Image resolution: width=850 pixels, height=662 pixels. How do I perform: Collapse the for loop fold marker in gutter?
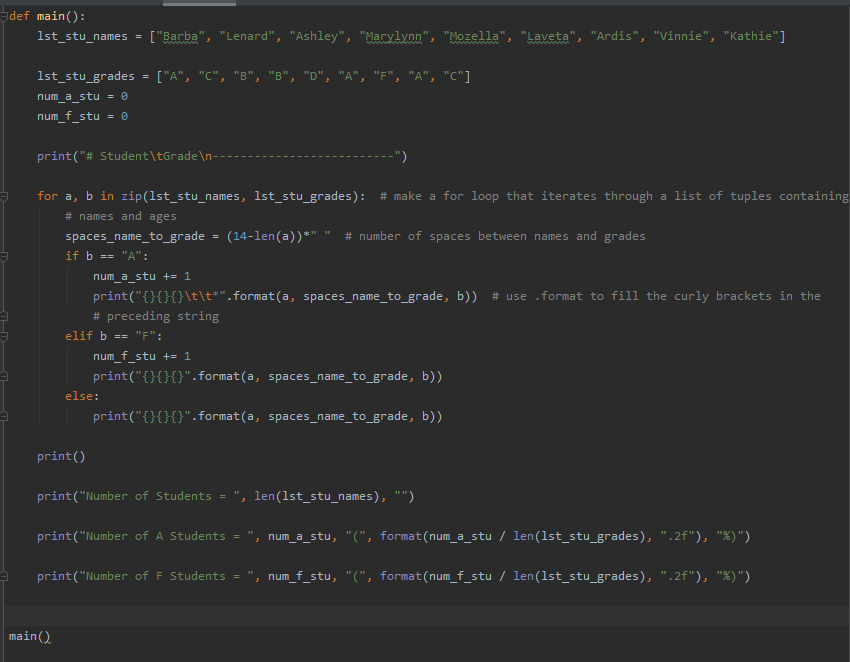[4, 196]
